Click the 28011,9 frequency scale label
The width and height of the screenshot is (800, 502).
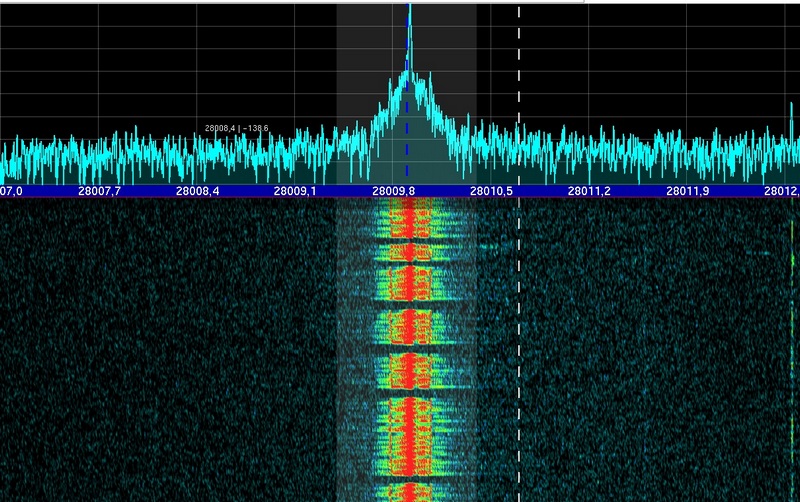pyautogui.click(x=687, y=190)
